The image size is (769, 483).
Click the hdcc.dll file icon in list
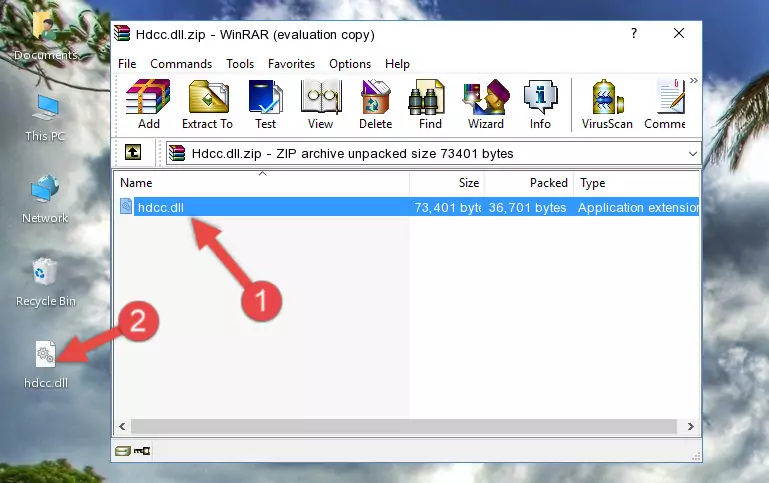(126, 207)
